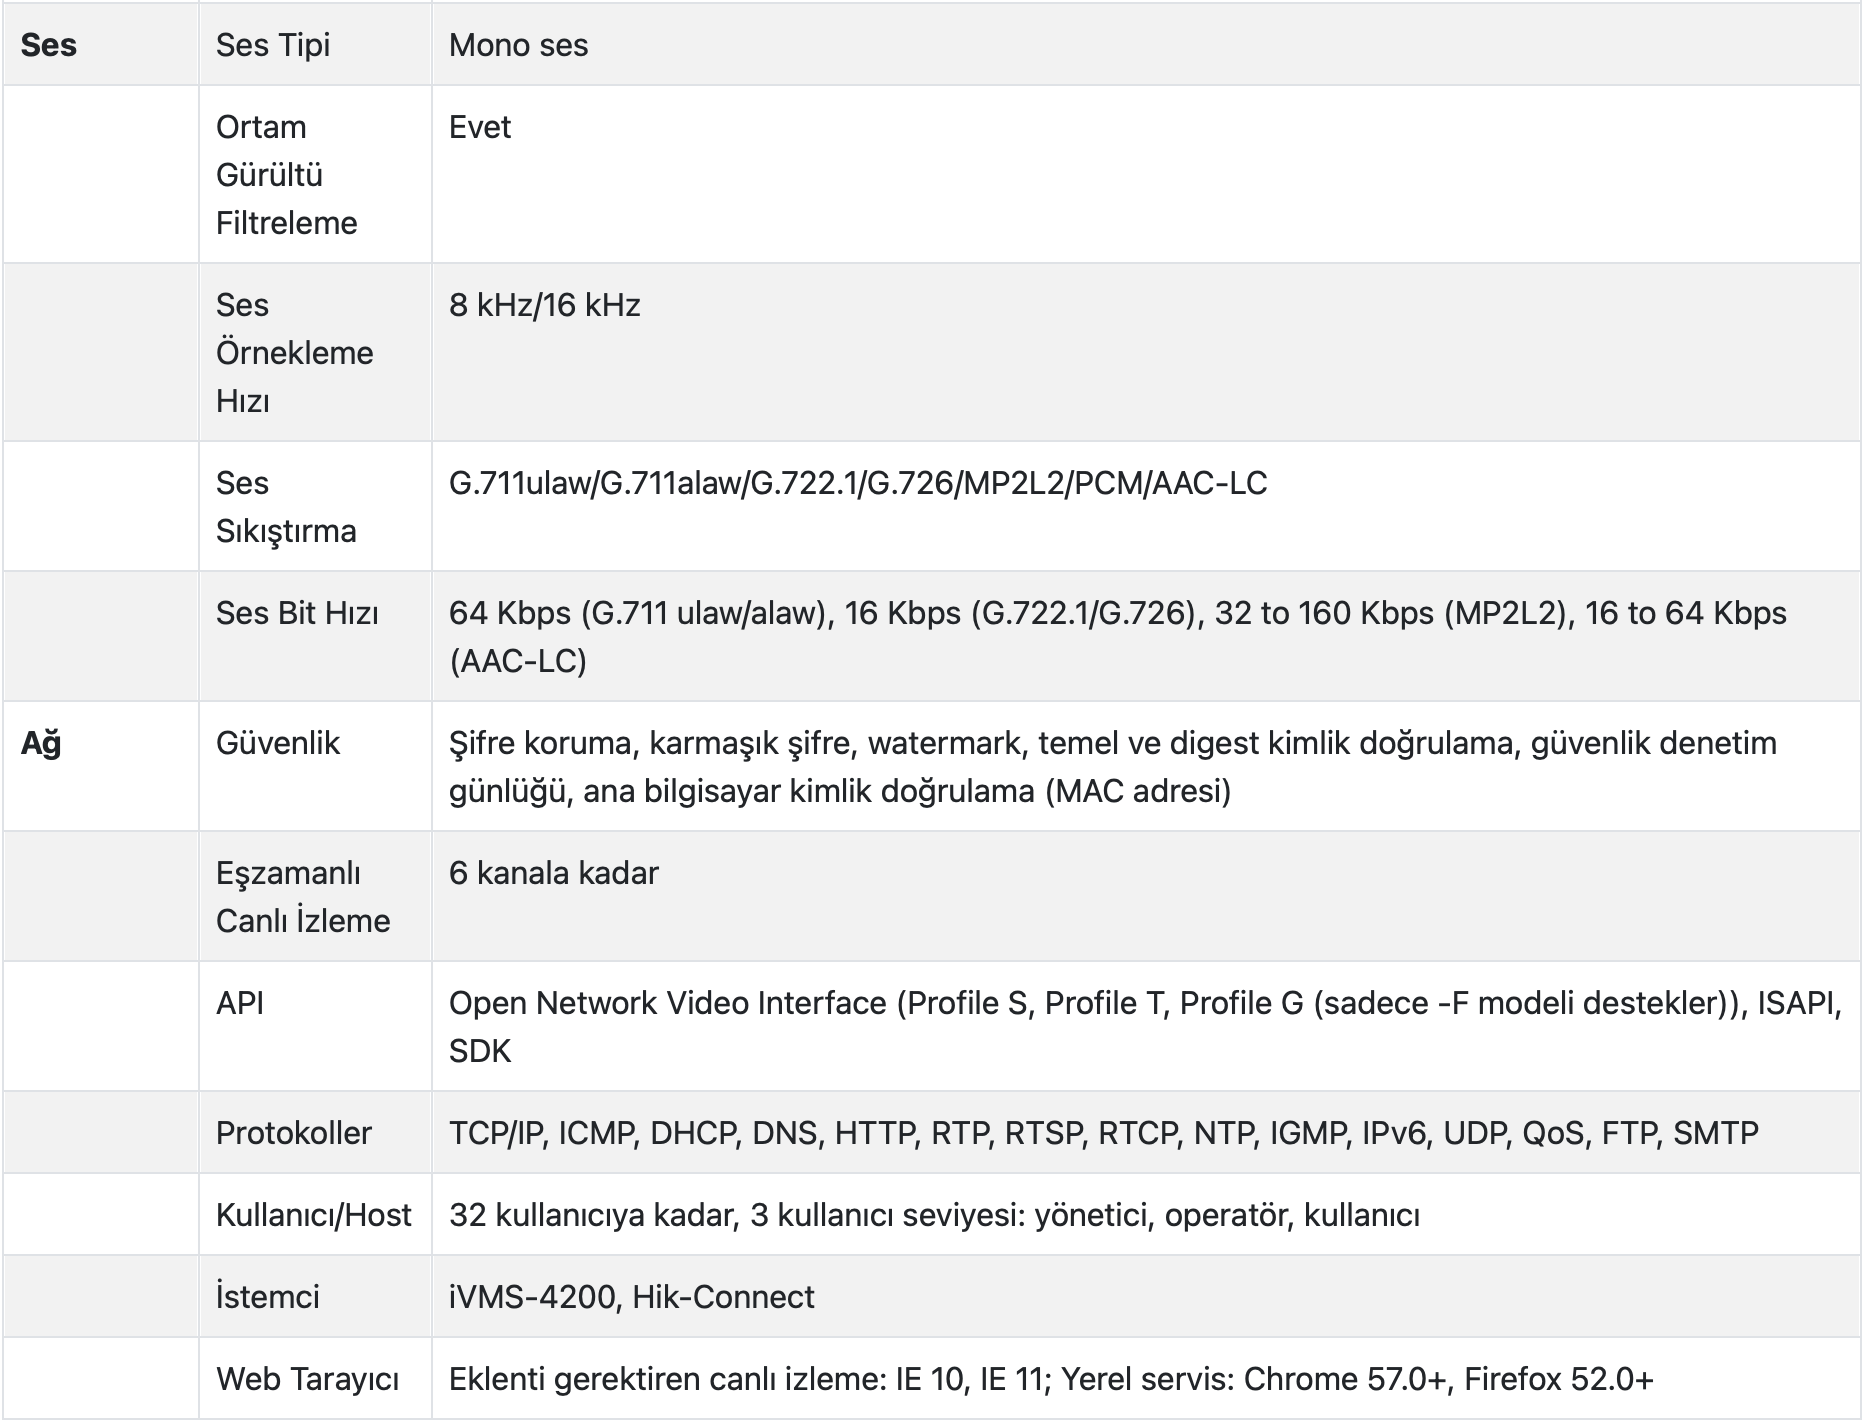1862x1420 pixels.
Task: Click the "6 kanala kadar" value
Action: pyautogui.click(x=553, y=873)
